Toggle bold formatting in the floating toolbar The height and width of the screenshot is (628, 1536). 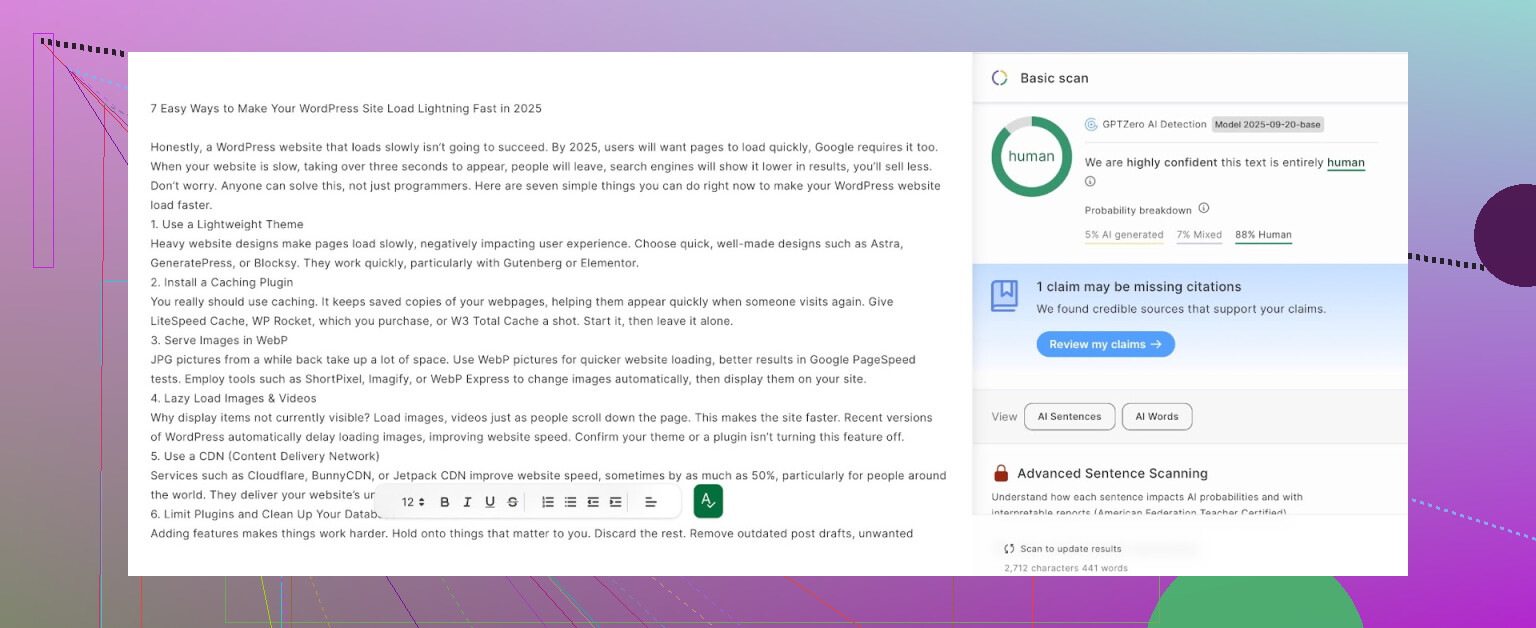[x=445, y=502]
